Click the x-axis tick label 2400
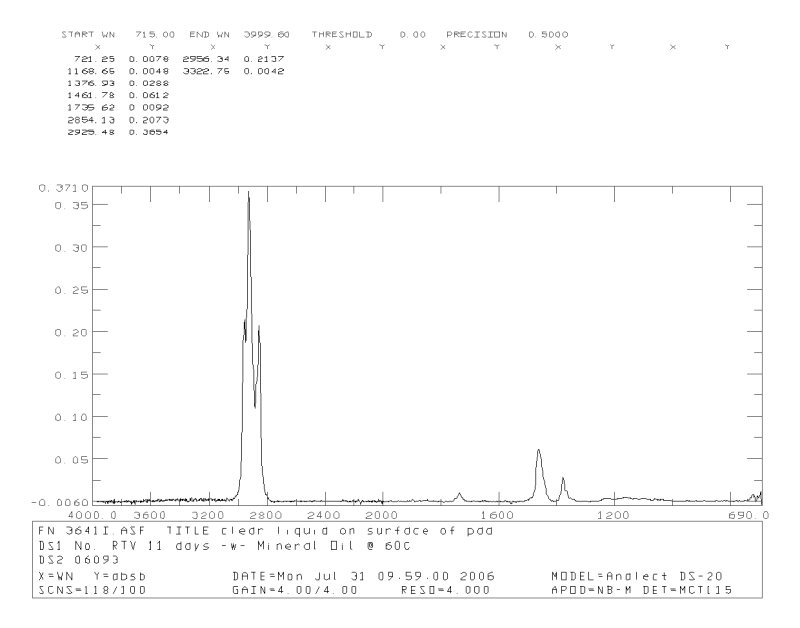The height and width of the screenshot is (628, 800). pyautogui.click(x=323, y=515)
